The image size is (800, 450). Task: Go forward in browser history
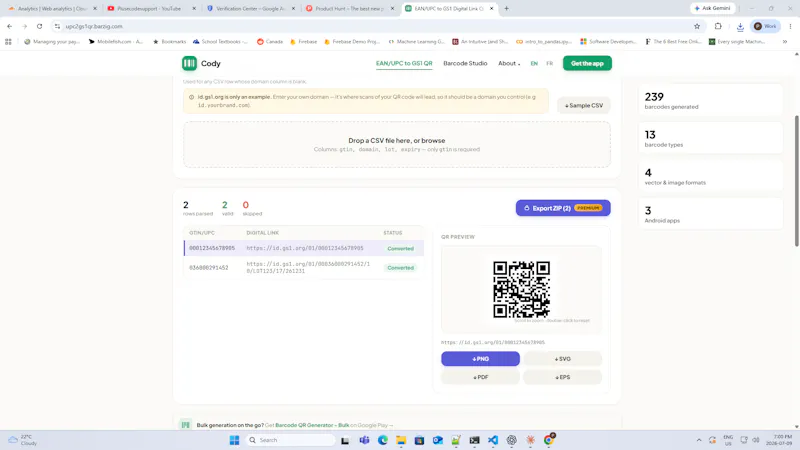(x=24, y=26)
